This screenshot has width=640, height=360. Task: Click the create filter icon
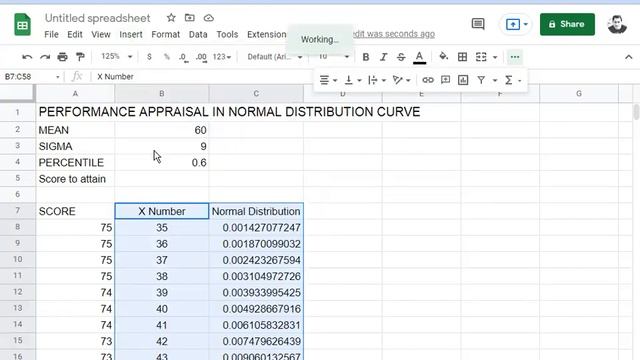481,80
